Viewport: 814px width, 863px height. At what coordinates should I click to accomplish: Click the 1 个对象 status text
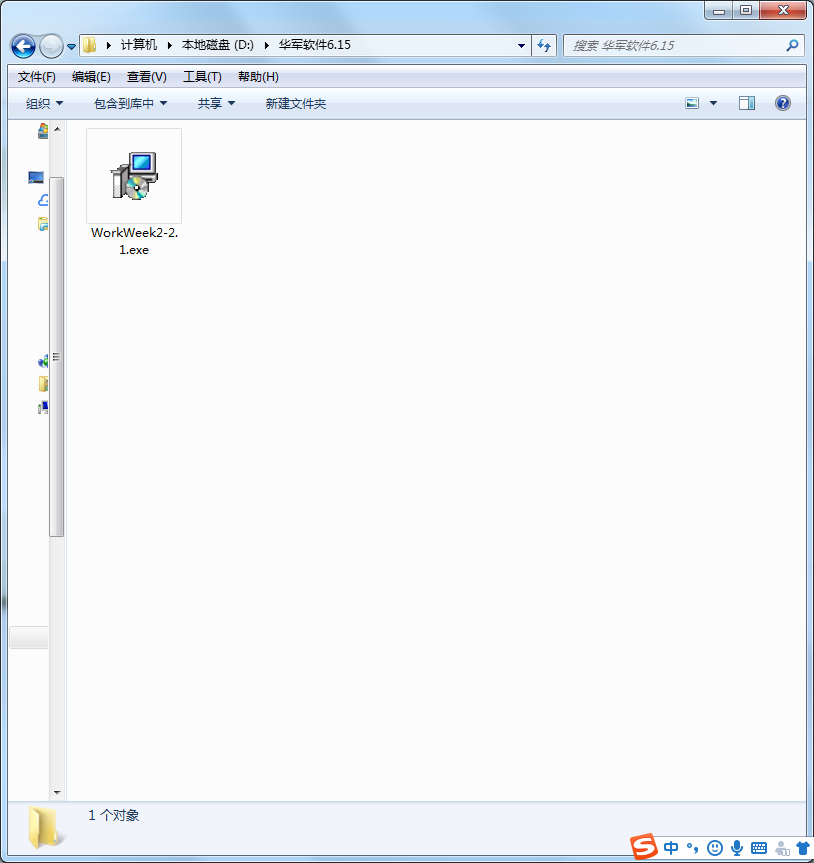pyautogui.click(x=113, y=815)
